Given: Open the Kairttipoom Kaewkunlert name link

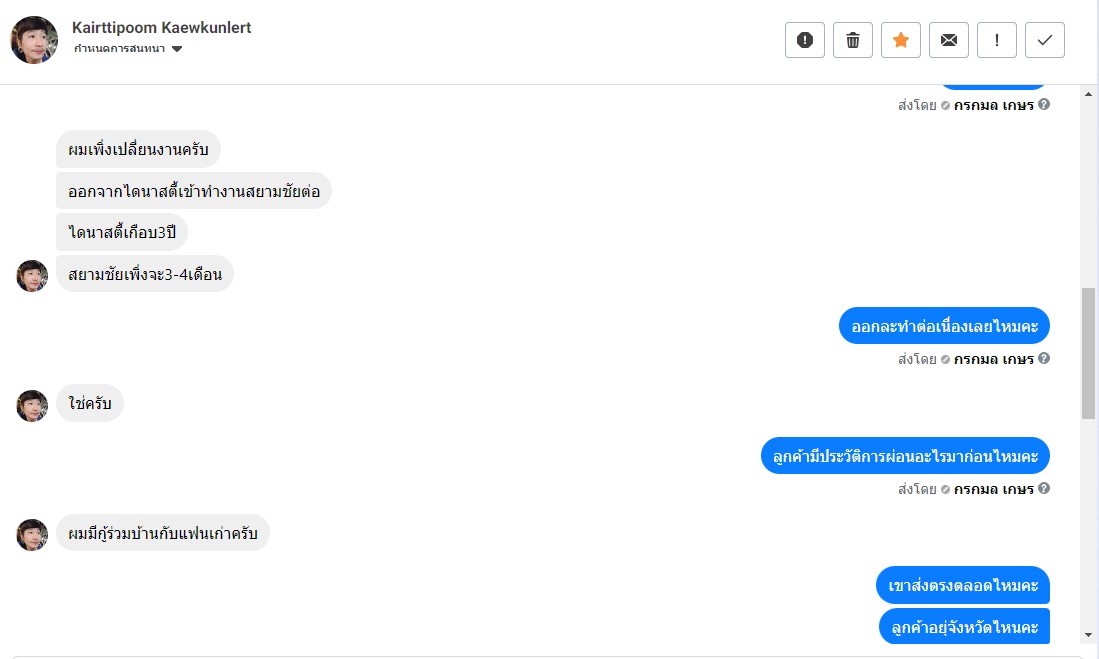Looking at the screenshot, I should click(162, 27).
